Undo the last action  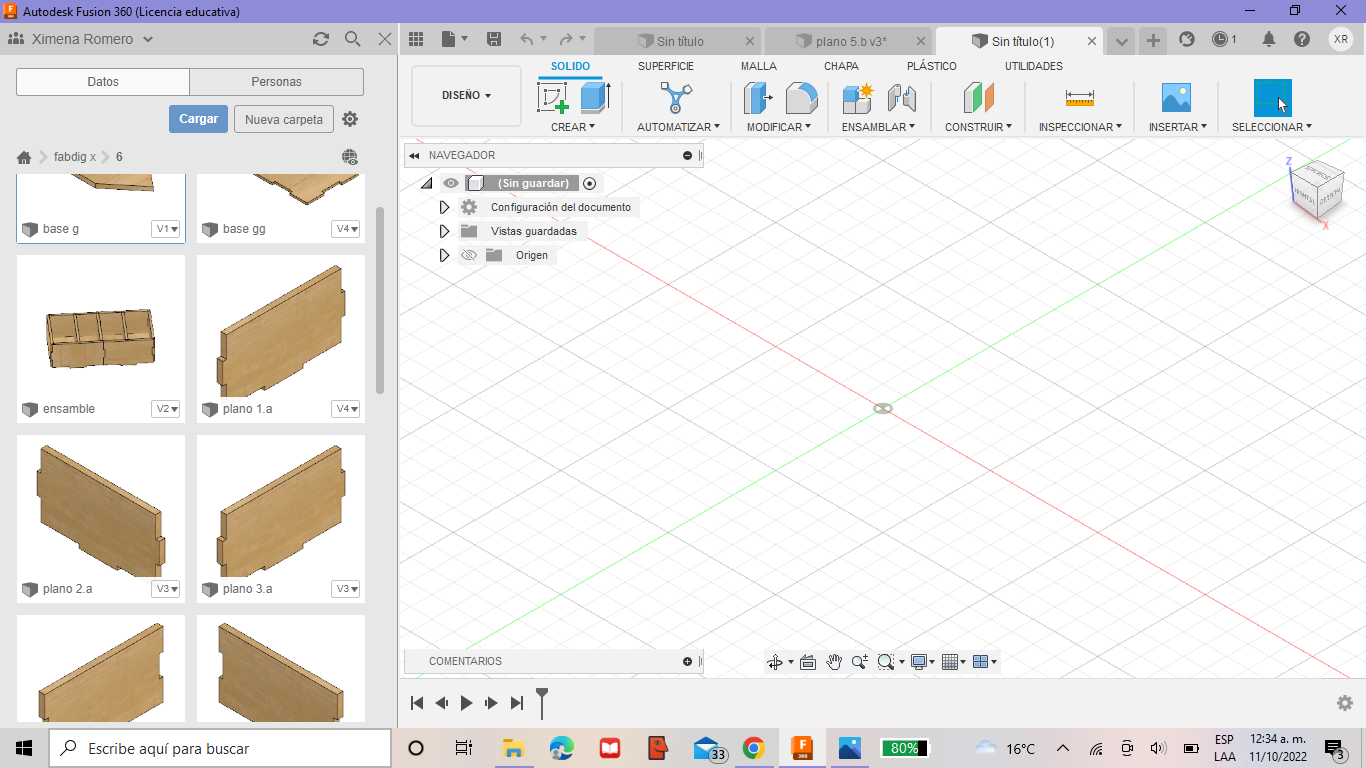[x=527, y=40]
